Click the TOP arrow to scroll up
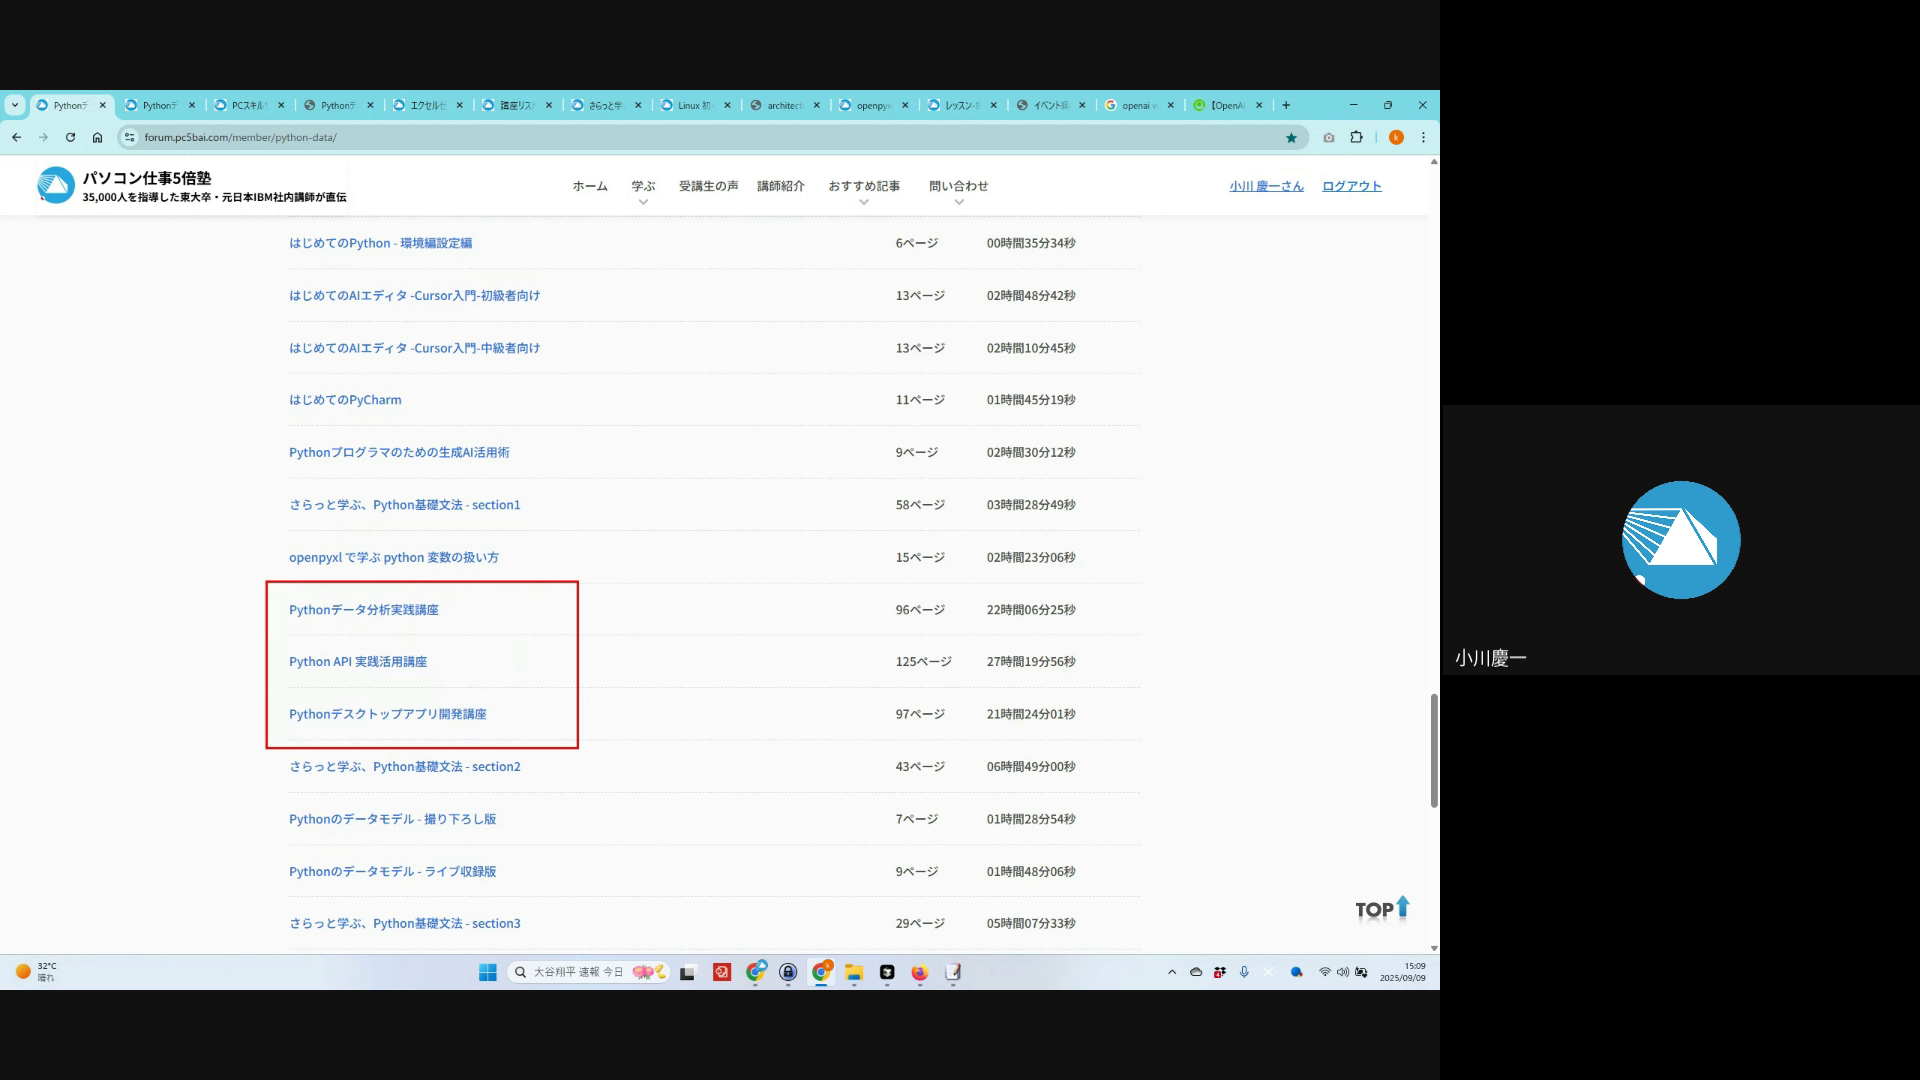This screenshot has height=1080, width=1920. click(x=1382, y=908)
